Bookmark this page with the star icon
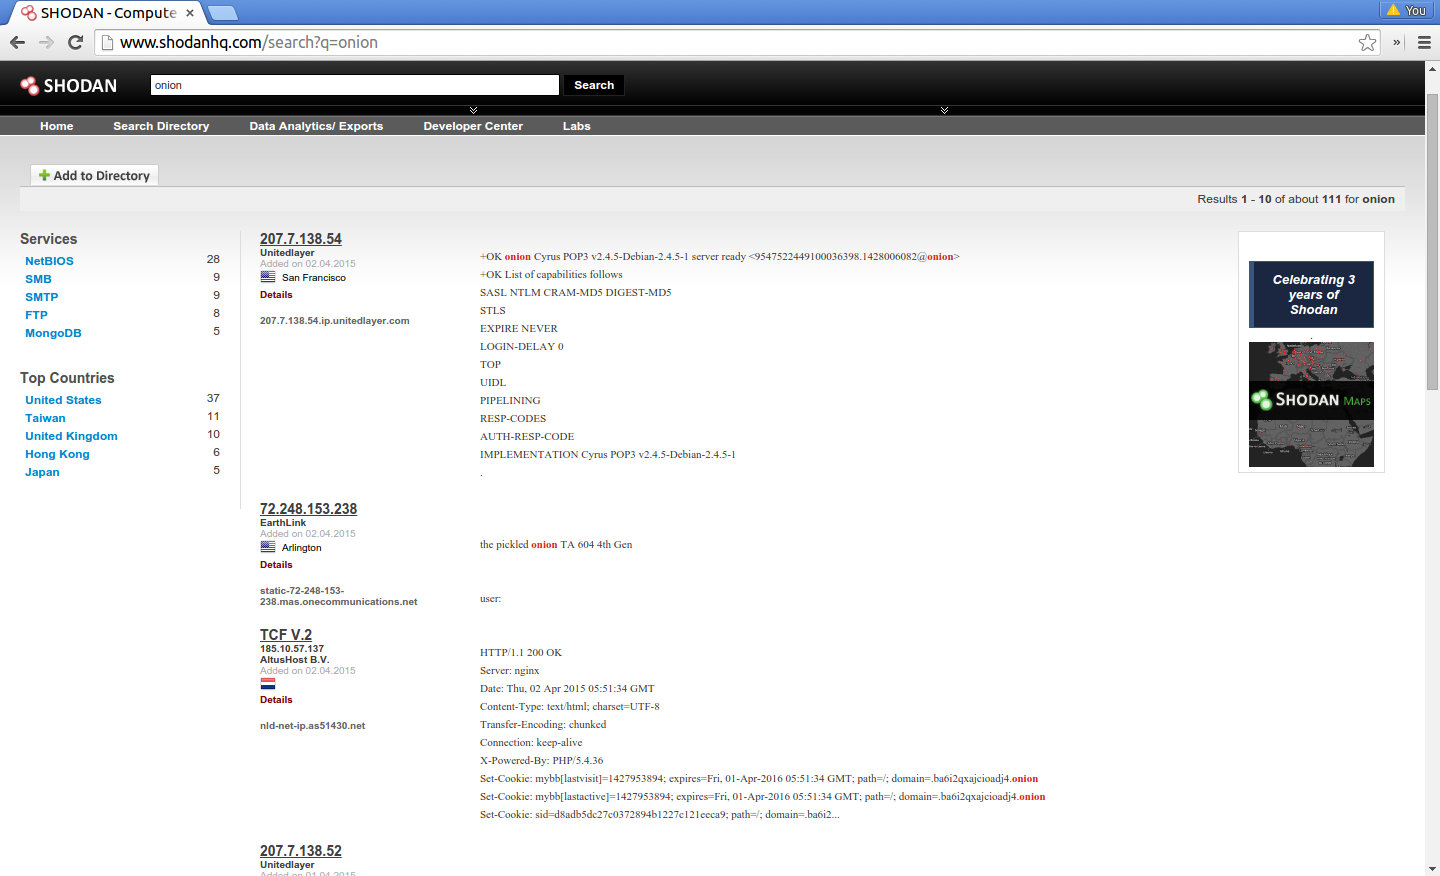 tap(1367, 42)
